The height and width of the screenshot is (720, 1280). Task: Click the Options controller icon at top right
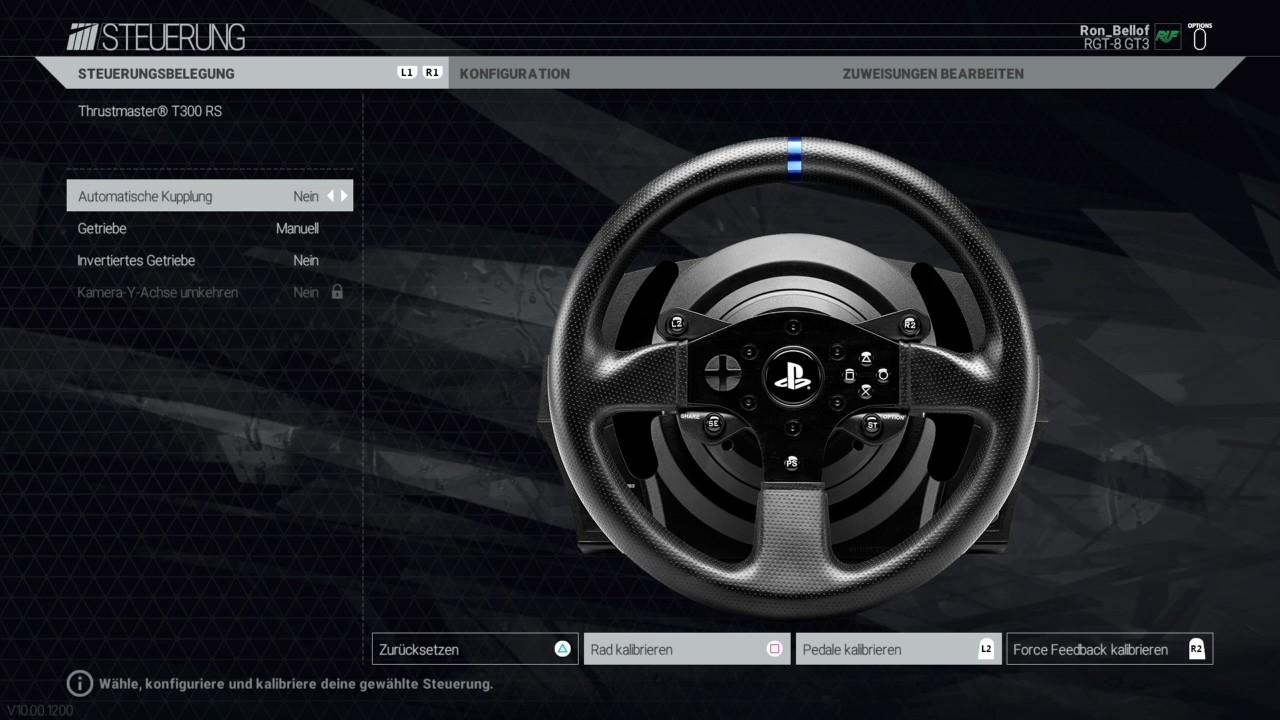tap(1200, 37)
